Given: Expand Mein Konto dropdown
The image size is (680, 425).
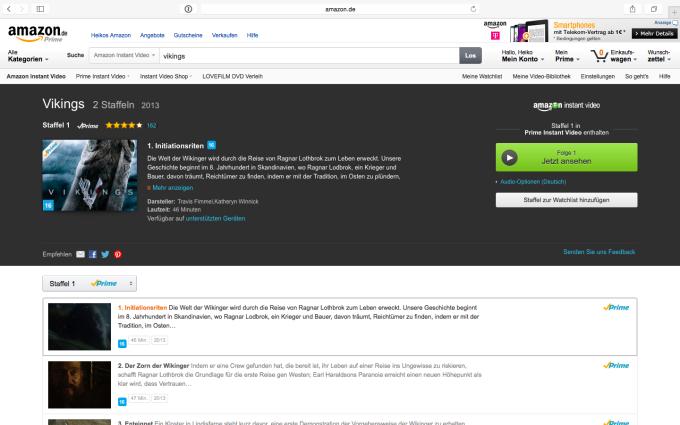Looking at the screenshot, I should (x=523, y=56).
